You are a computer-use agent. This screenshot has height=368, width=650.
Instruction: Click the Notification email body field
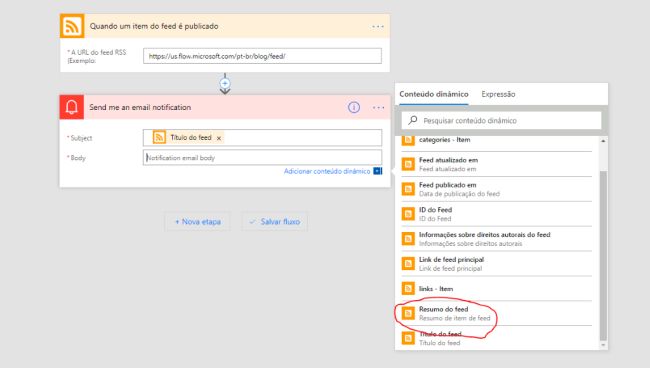[262, 158]
